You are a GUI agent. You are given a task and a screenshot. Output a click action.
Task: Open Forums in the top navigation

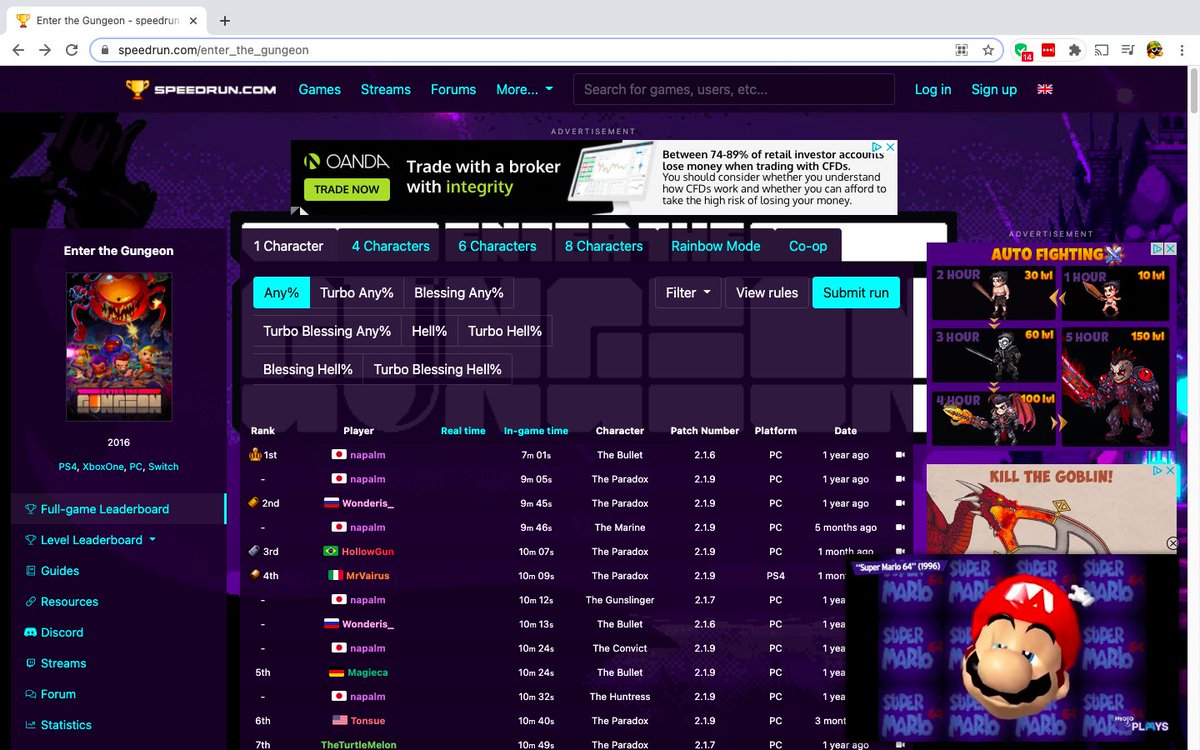coord(453,89)
